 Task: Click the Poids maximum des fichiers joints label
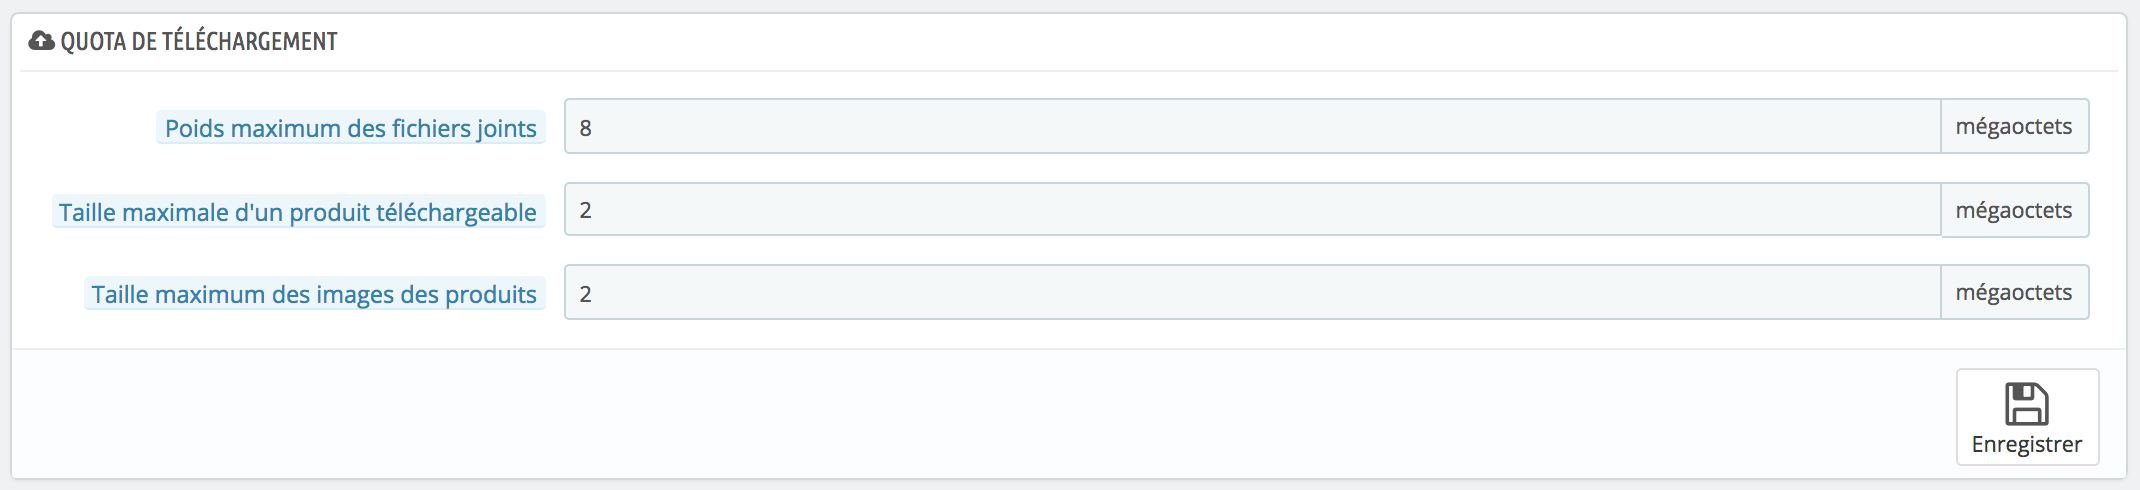(351, 128)
